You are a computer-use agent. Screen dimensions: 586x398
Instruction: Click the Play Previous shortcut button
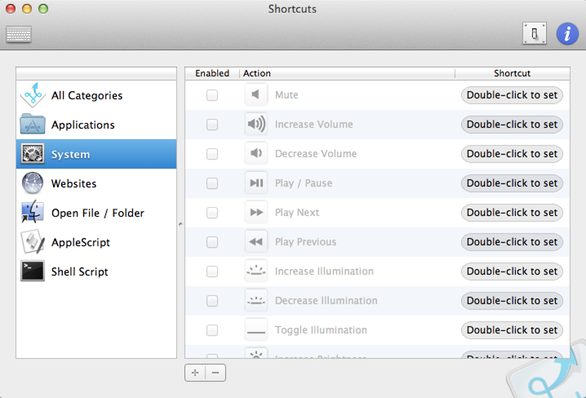[x=512, y=242]
